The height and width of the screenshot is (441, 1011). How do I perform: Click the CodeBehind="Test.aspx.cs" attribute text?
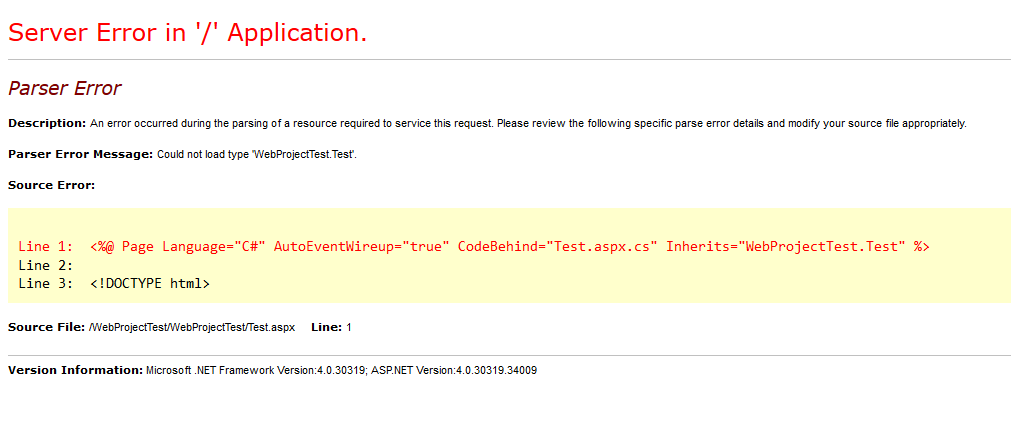558,246
